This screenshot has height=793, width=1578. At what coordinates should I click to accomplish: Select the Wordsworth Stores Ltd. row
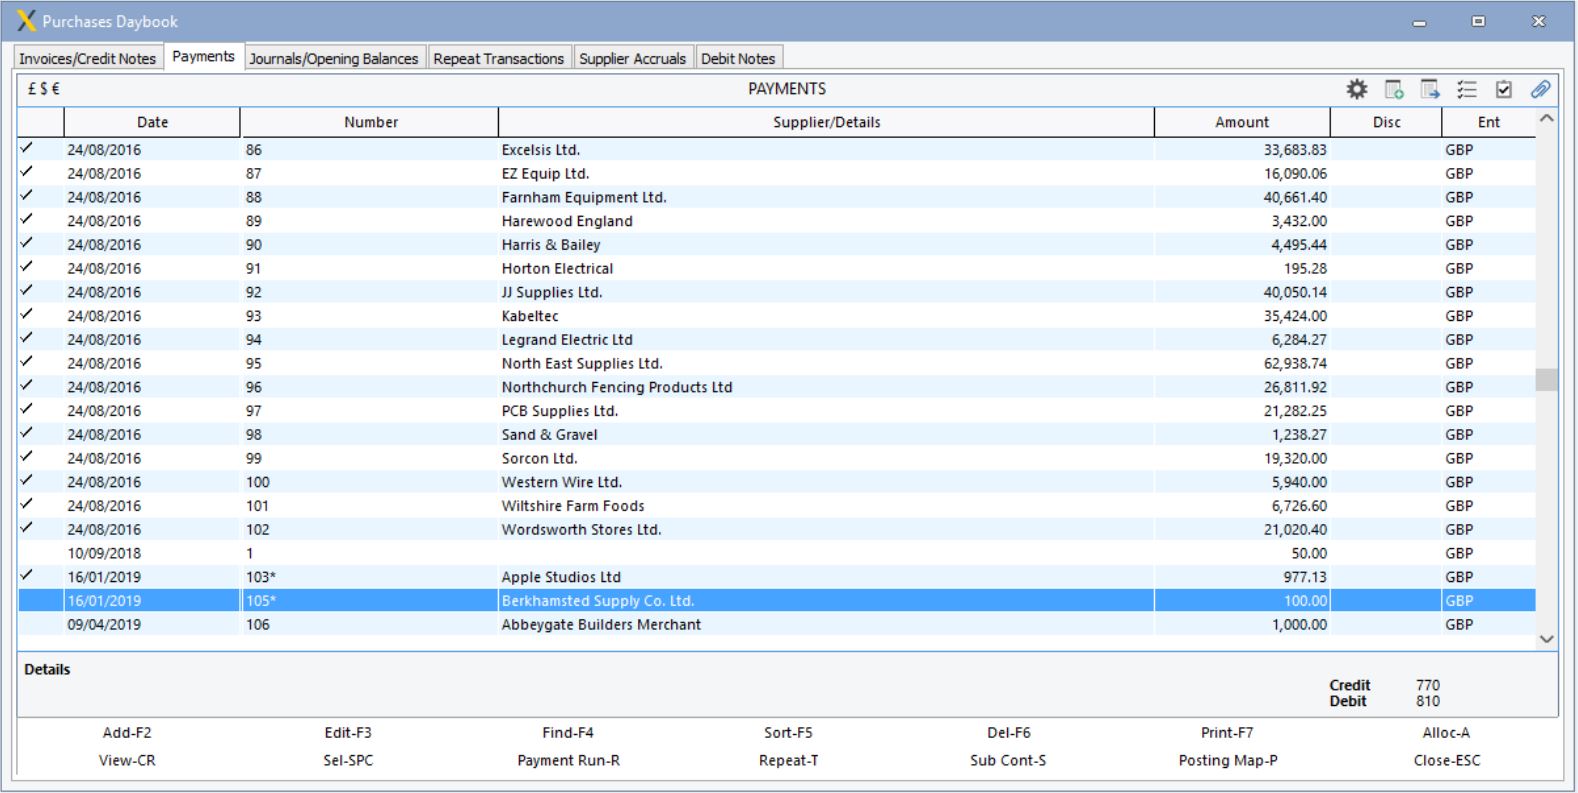pos(777,529)
